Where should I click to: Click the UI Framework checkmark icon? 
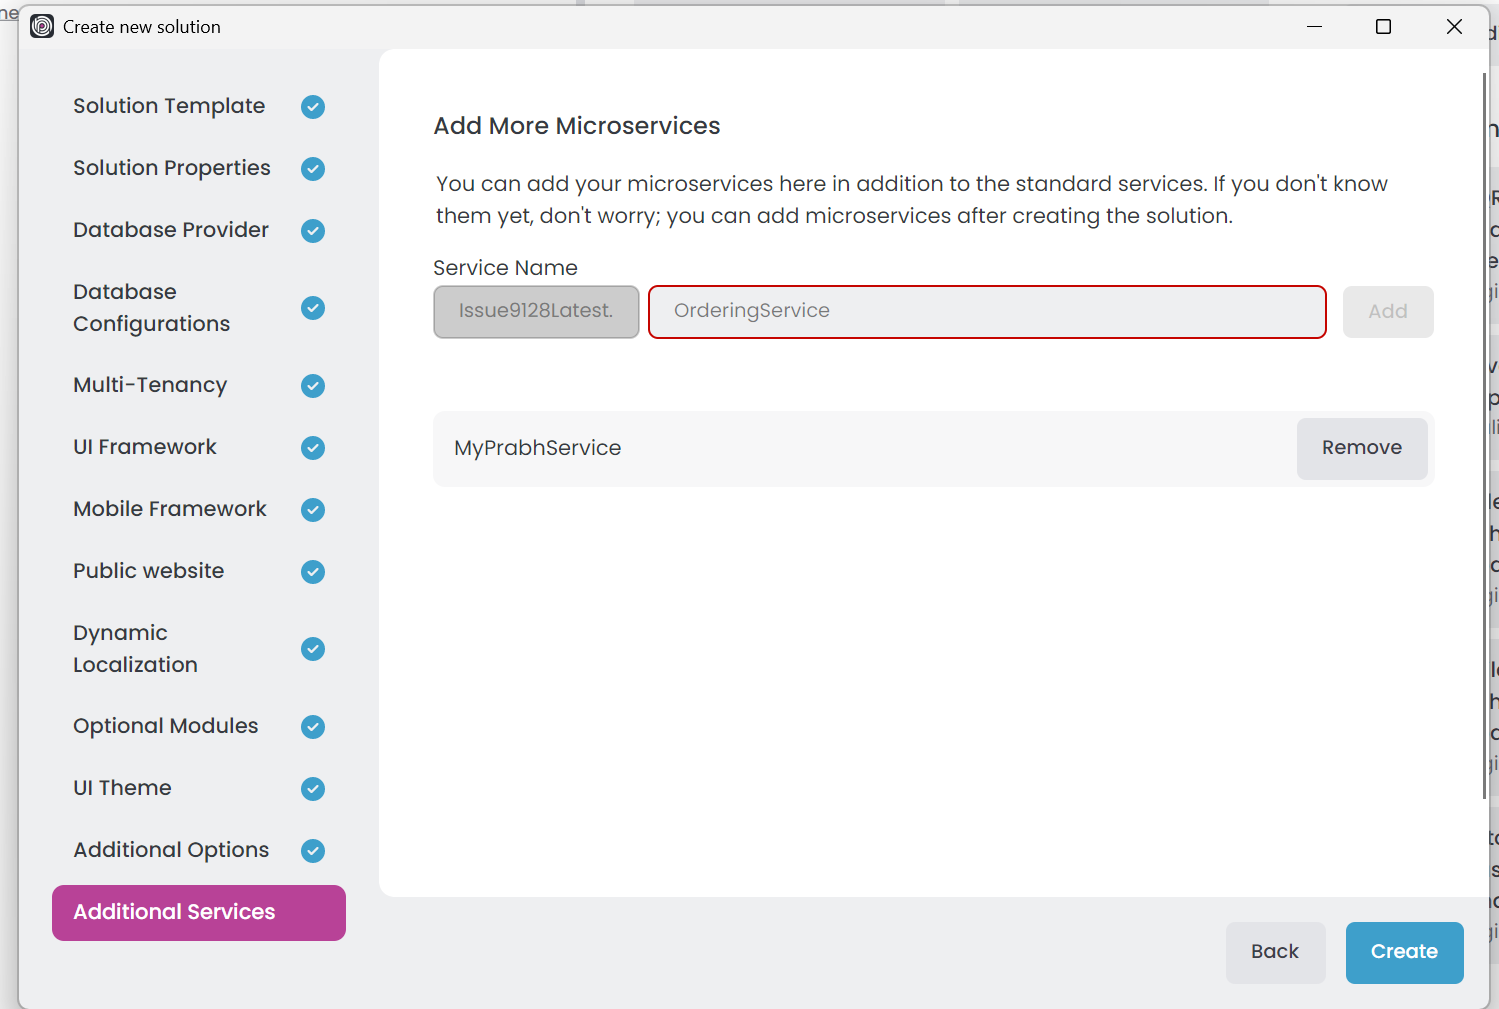coord(313,448)
